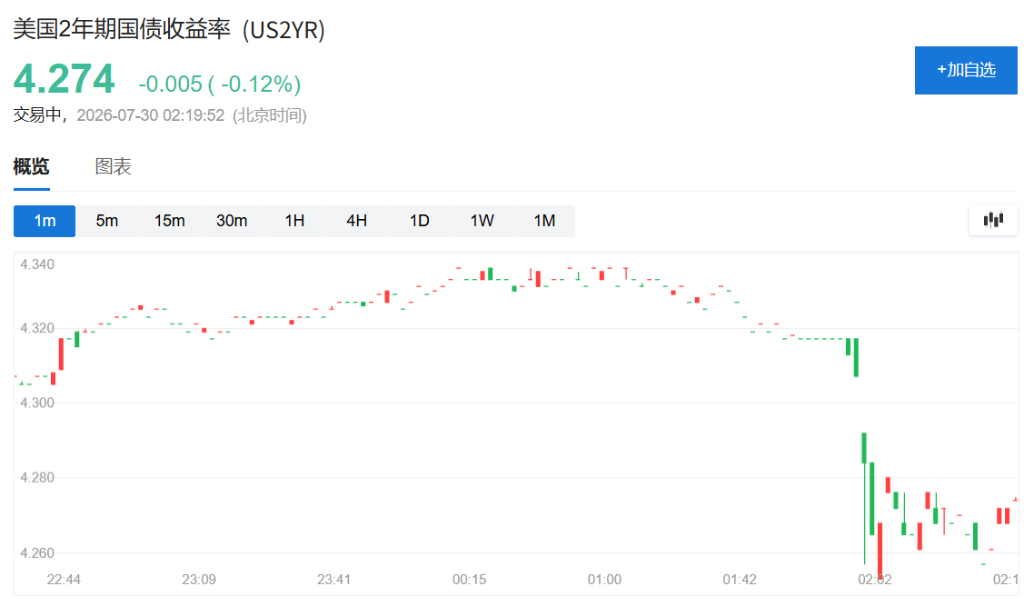The image size is (1024, 599).
Task: Select the 30m interval button
Action: pyautogui.click(x=232, y=221)
